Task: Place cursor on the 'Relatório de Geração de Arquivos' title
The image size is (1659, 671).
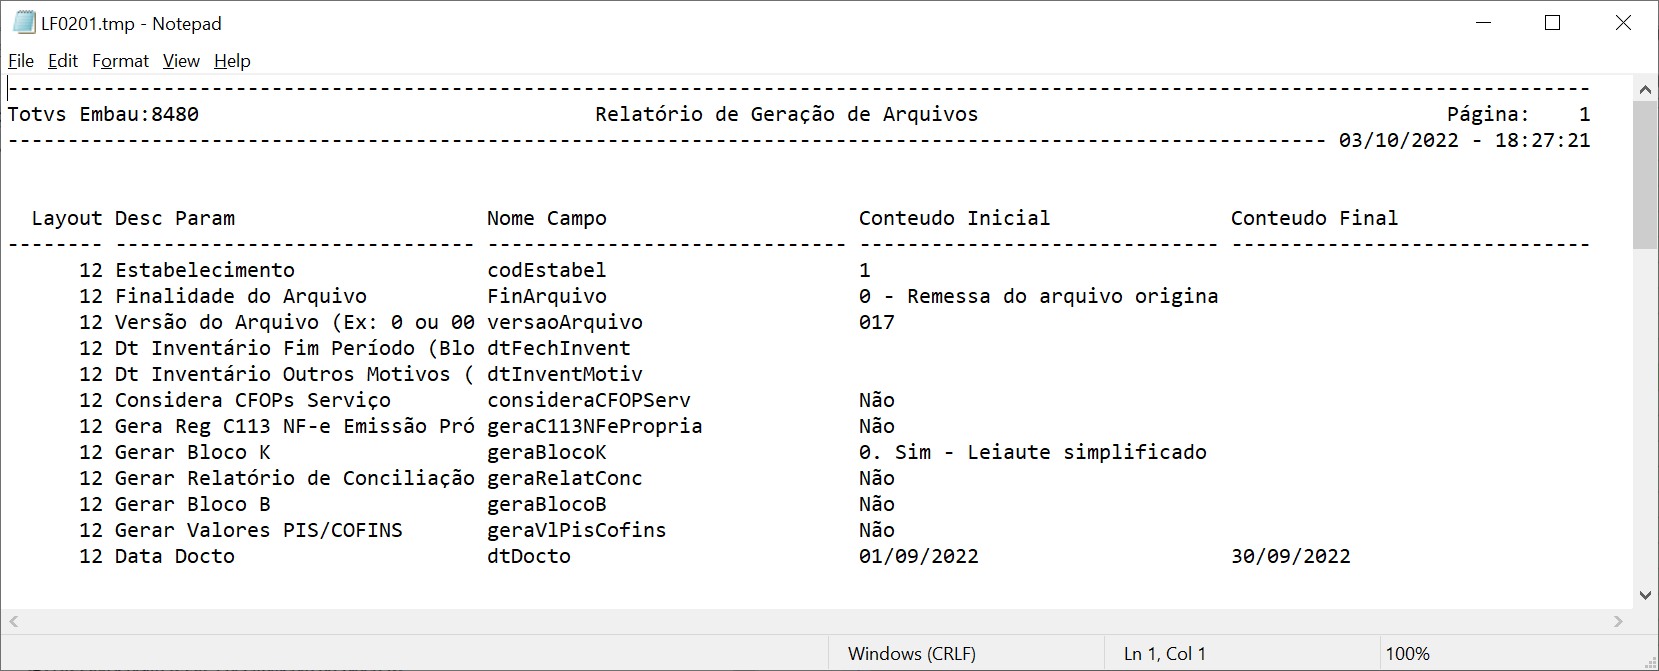Action: click(786, 115)
